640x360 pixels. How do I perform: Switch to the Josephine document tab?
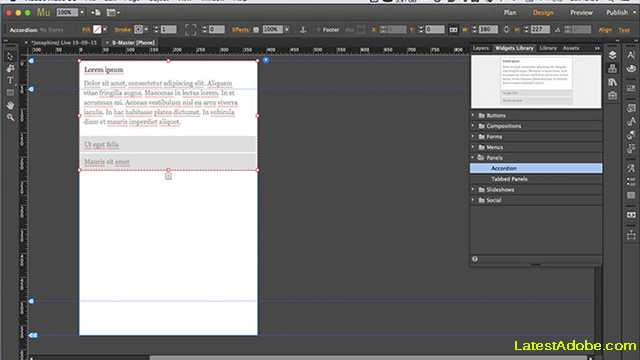point(64,43)
